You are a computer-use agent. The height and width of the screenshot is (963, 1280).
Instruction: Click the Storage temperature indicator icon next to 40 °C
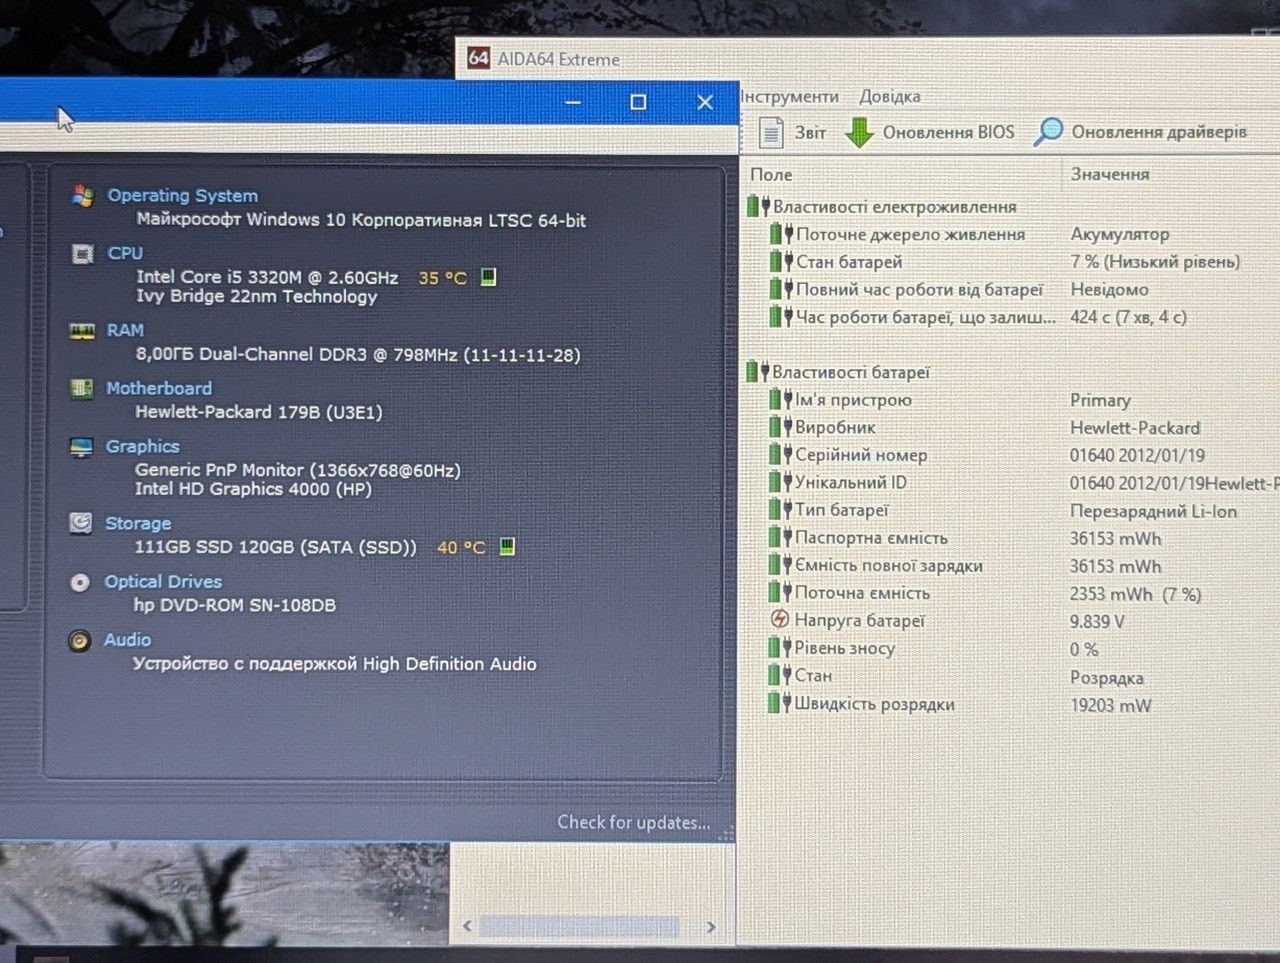tap(507, 547)
